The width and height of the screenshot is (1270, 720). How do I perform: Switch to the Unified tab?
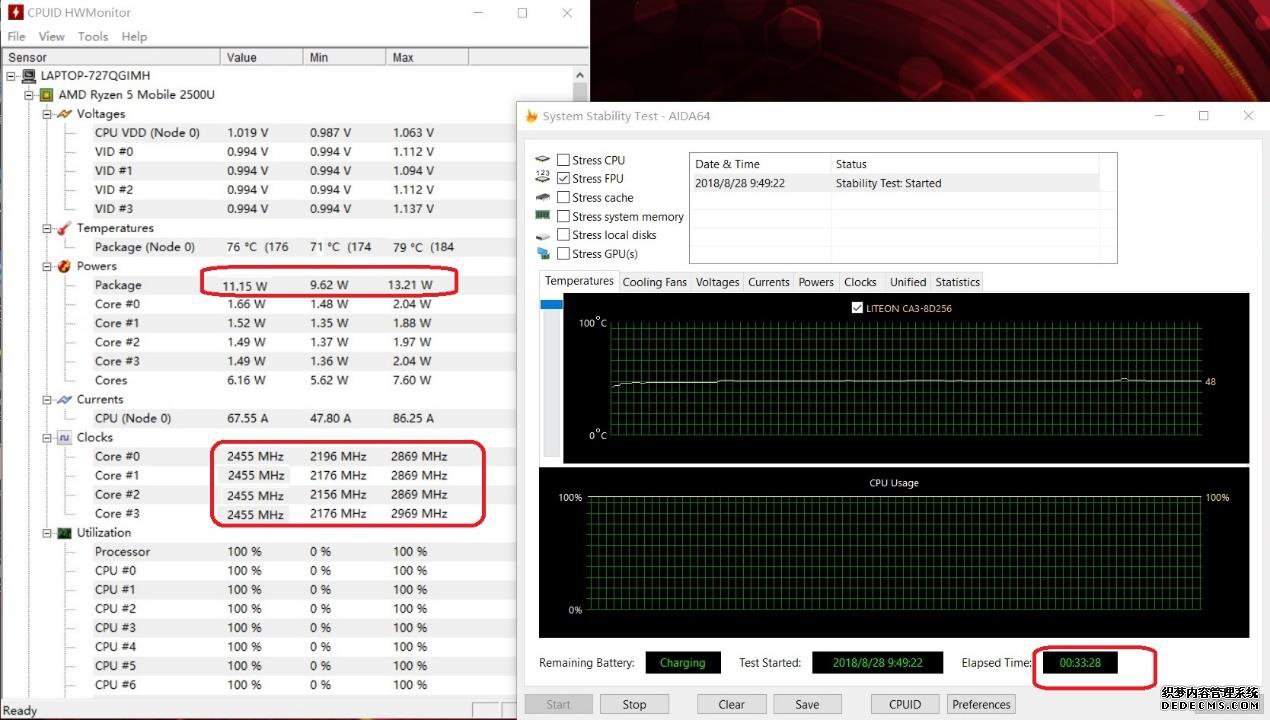pyautogui.click(x=908, y=282)
